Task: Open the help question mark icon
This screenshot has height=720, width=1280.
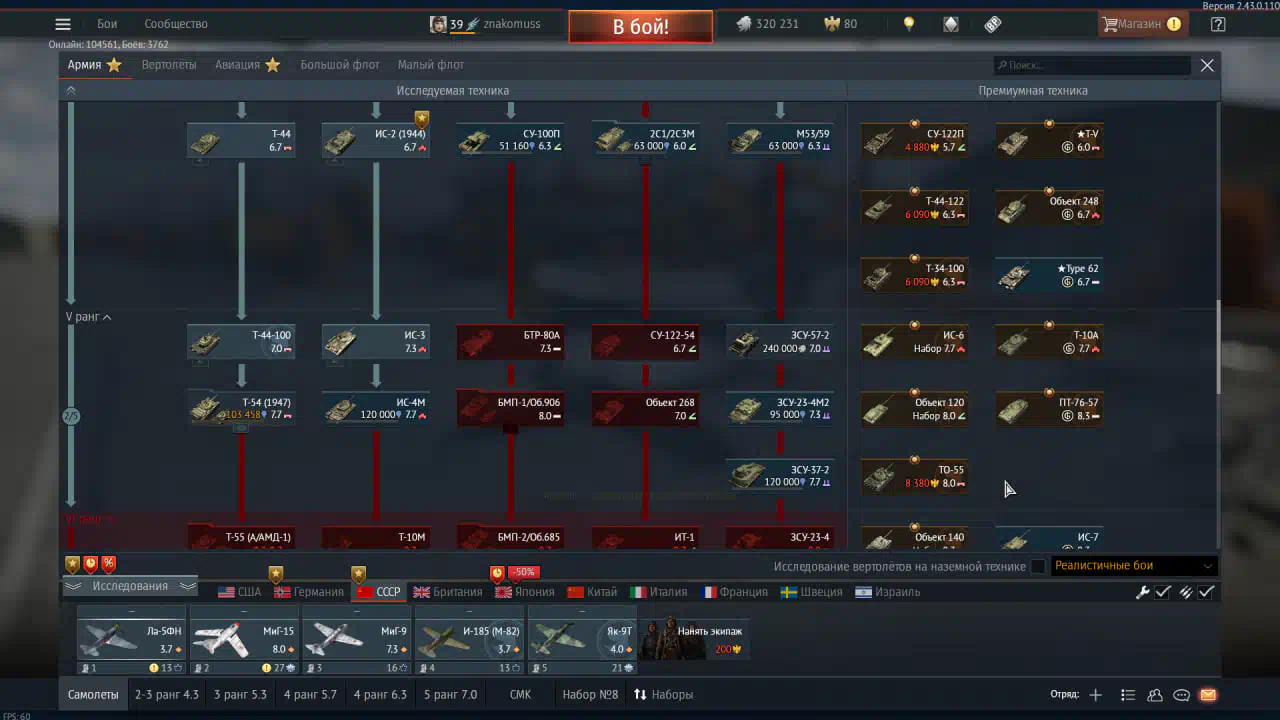Action: point(1217,24)
